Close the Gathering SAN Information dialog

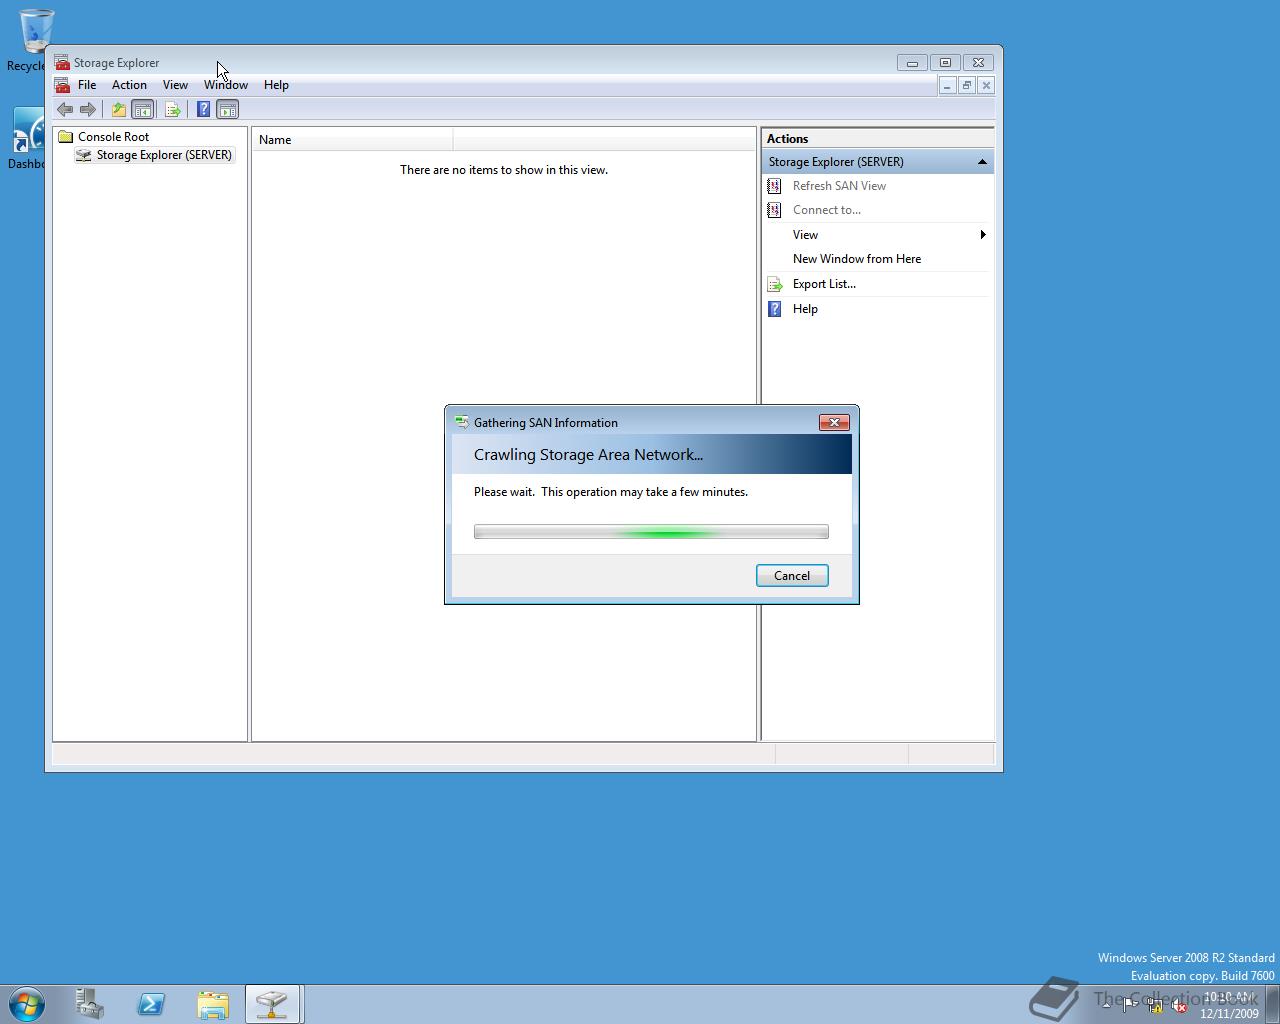pyautogui.click(x=834, y=422)
